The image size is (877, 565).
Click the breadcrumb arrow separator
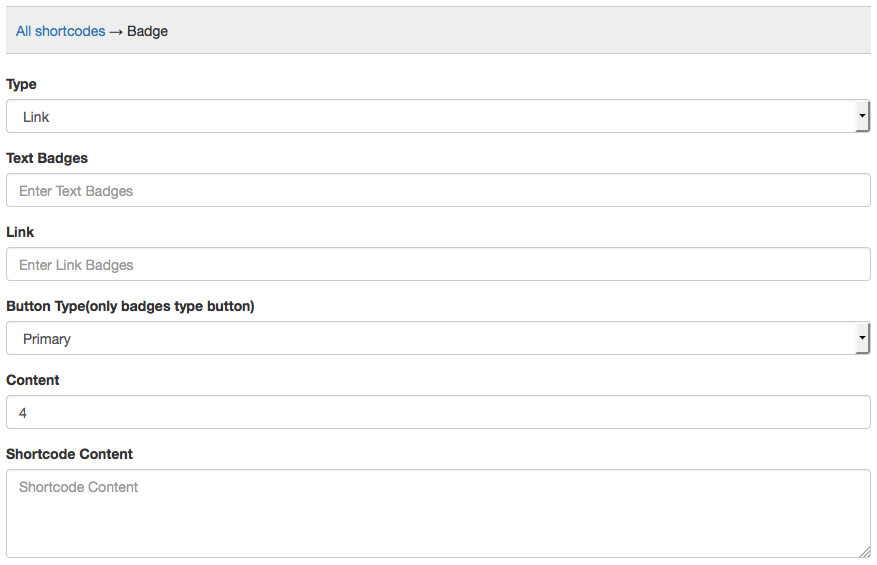[x=116, y=31]
